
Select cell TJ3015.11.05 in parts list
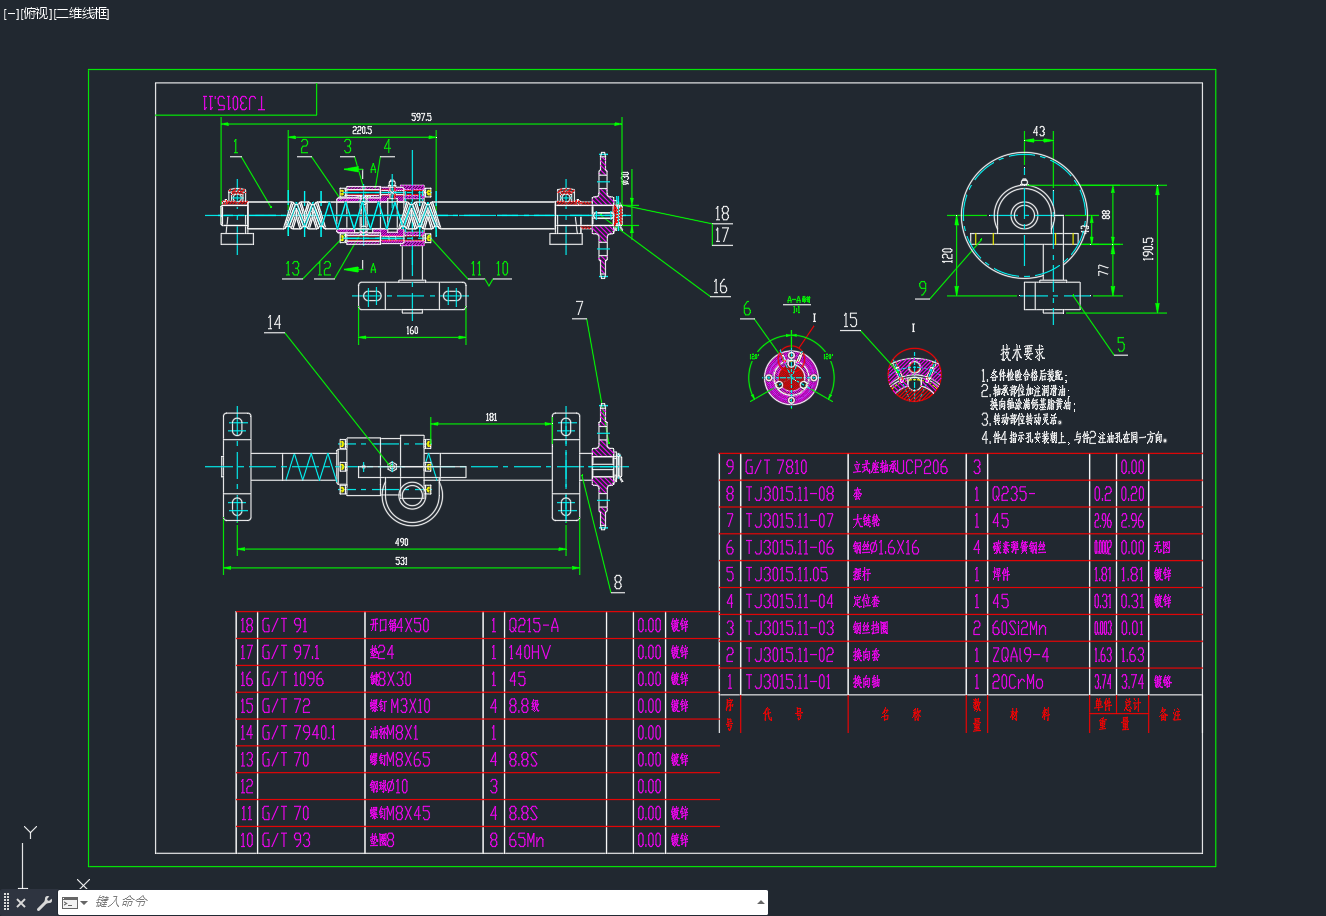(787, 574)
